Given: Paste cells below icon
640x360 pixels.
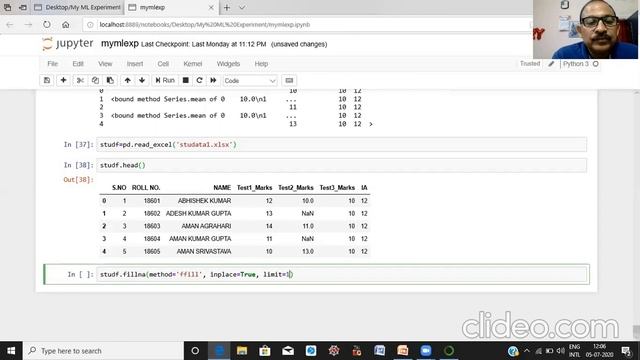Looking at the screenshot, I should coord(110,80).
